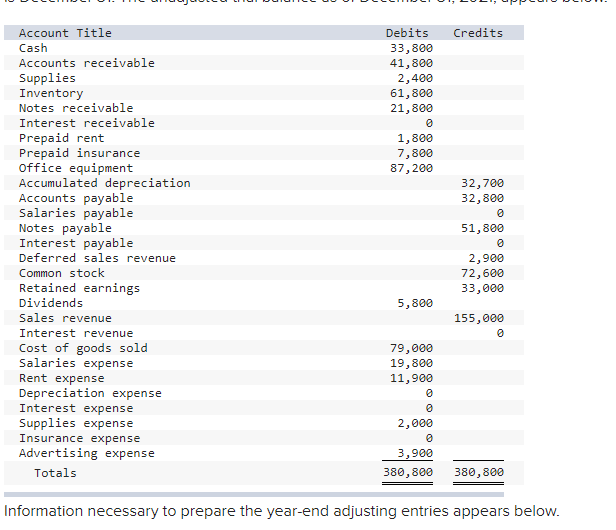616x530 pixels.
Task: Click the Common stock credit 72,600
Action: (482, 273)
